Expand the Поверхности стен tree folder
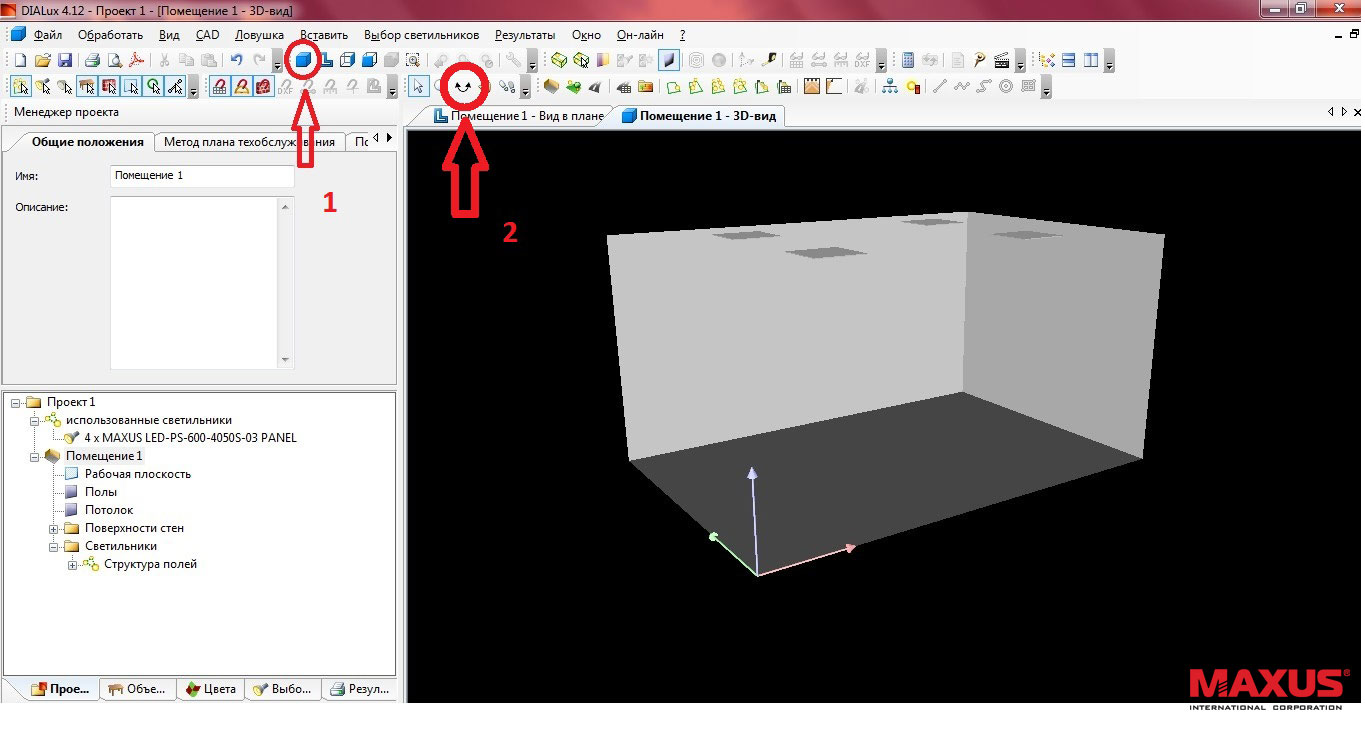This screenshot has height=730, width=1365. coord(54,528)
